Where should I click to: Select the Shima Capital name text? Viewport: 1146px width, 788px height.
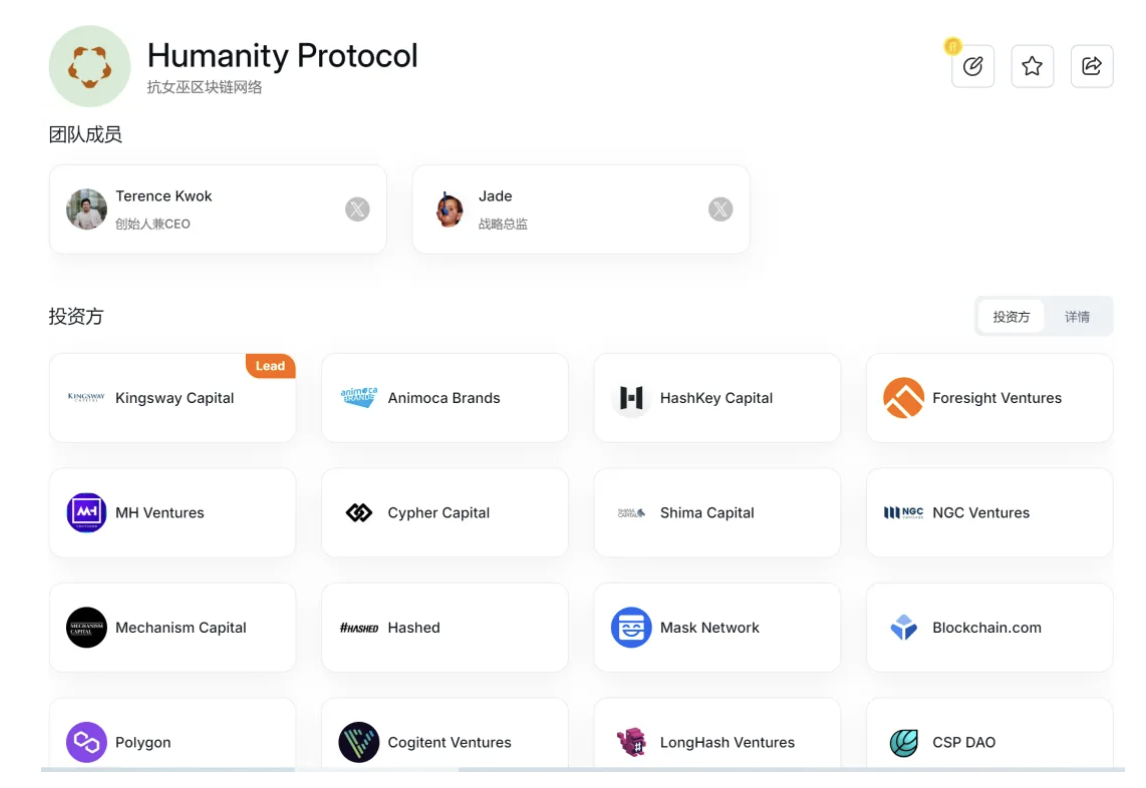(x=707, y=513)
